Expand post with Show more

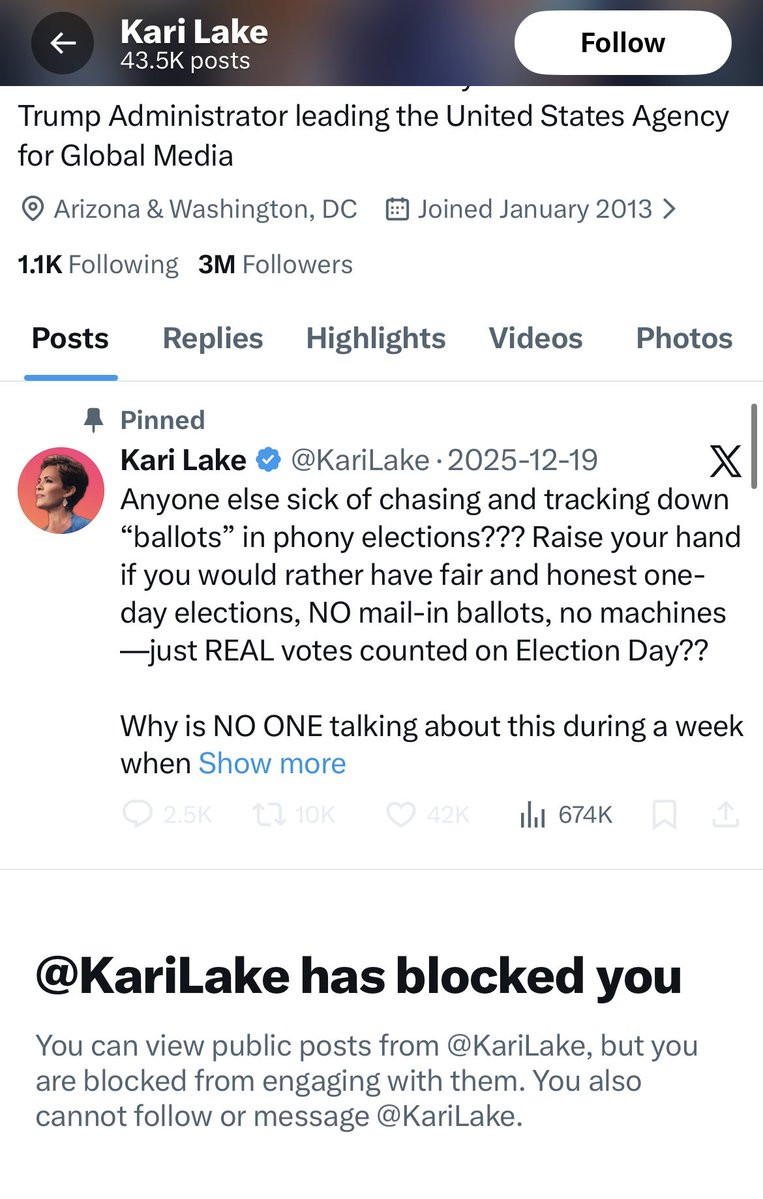[x=272, y=763]
